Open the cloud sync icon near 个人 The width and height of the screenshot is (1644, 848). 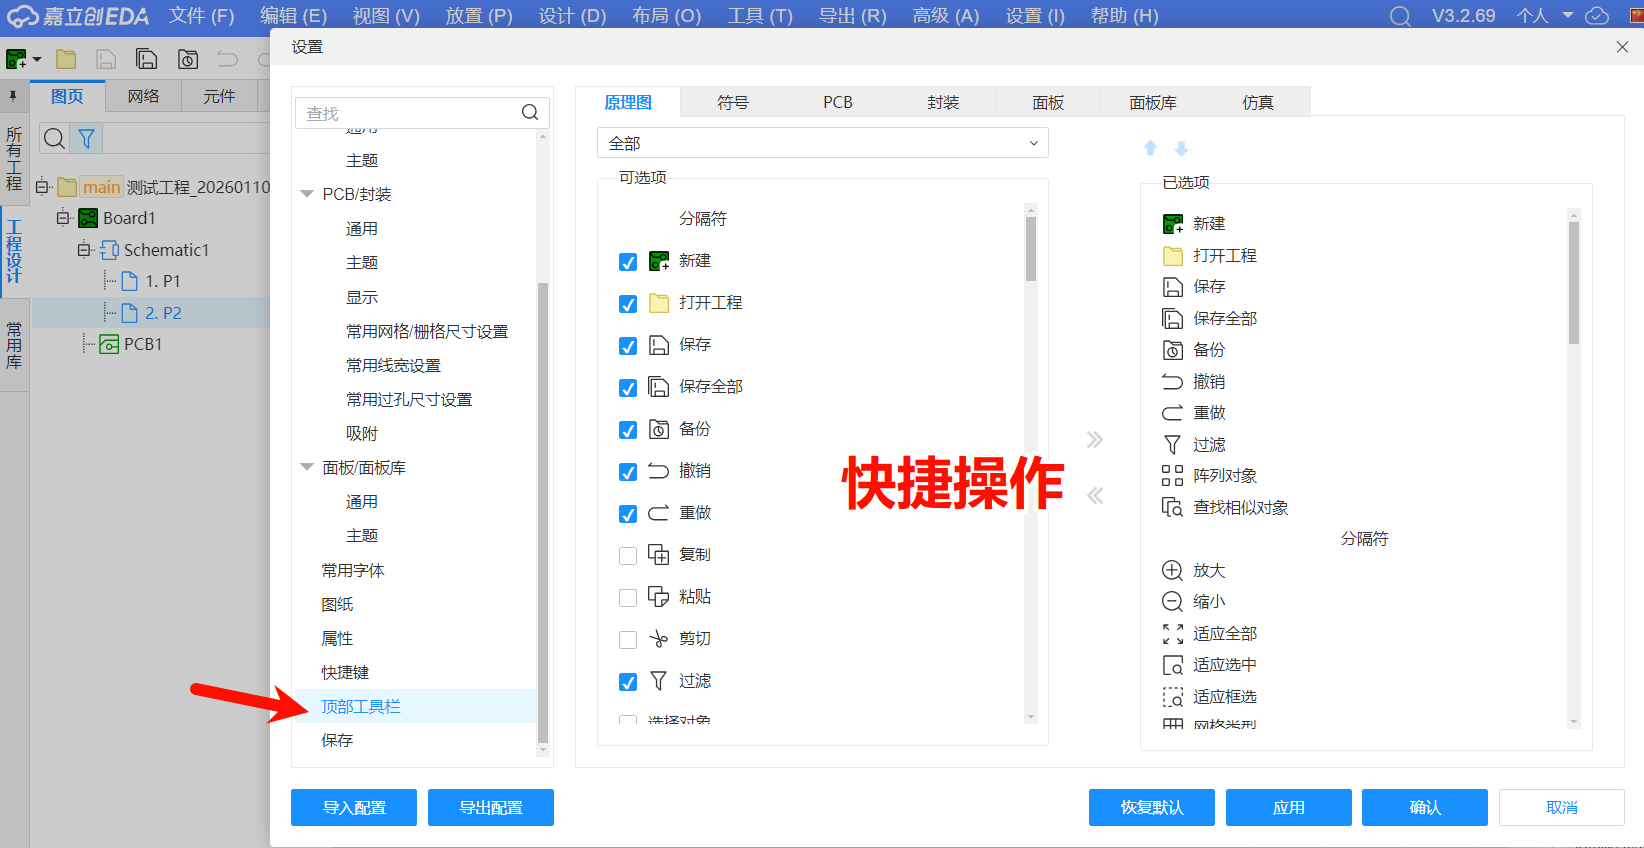[x=1598, y=16]
